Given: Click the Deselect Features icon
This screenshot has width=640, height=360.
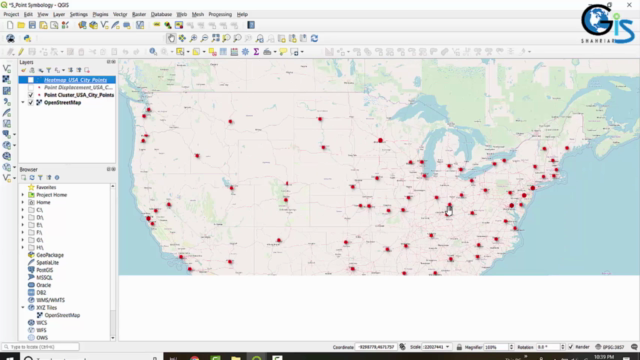Looking at the screenshot, I should pos(212,52).
